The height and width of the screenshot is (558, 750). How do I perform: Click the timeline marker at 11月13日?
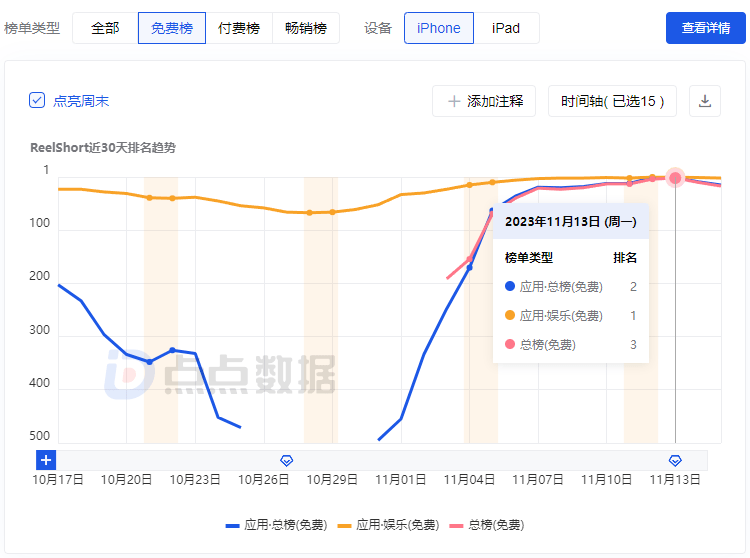(675, 460)
